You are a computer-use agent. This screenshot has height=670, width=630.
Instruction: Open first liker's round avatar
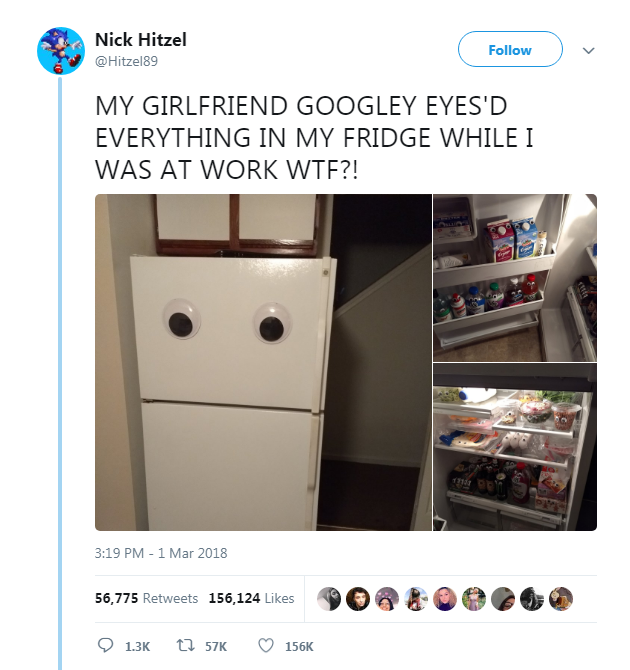pos(329,599)
